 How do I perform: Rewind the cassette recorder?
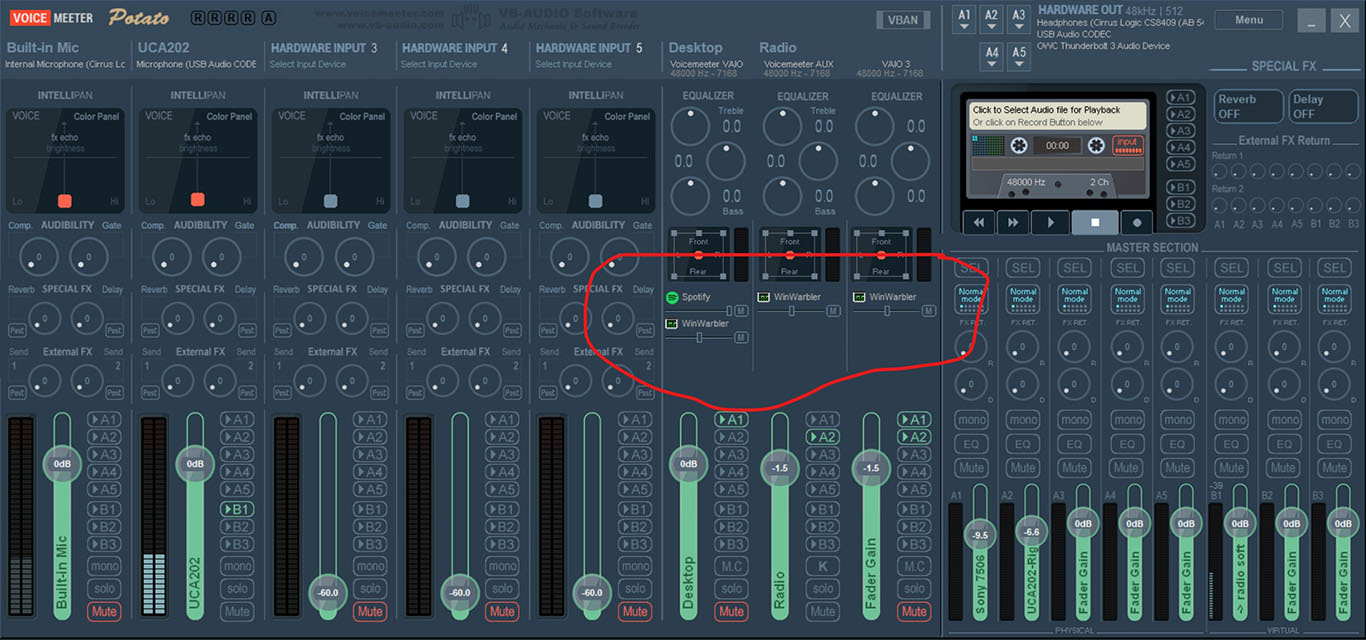pyautogui.click(x=979, y=222)
